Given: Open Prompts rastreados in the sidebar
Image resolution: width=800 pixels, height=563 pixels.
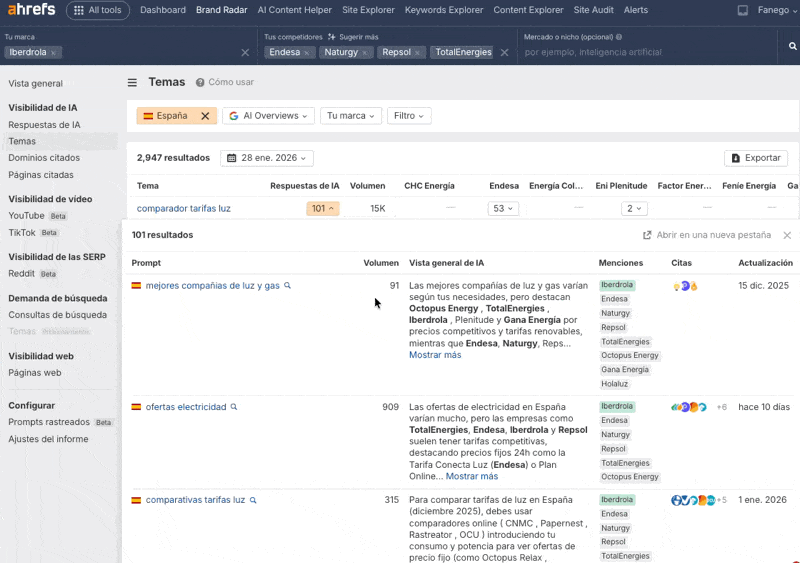Looking at the screenshot, I should click(60, 422).
